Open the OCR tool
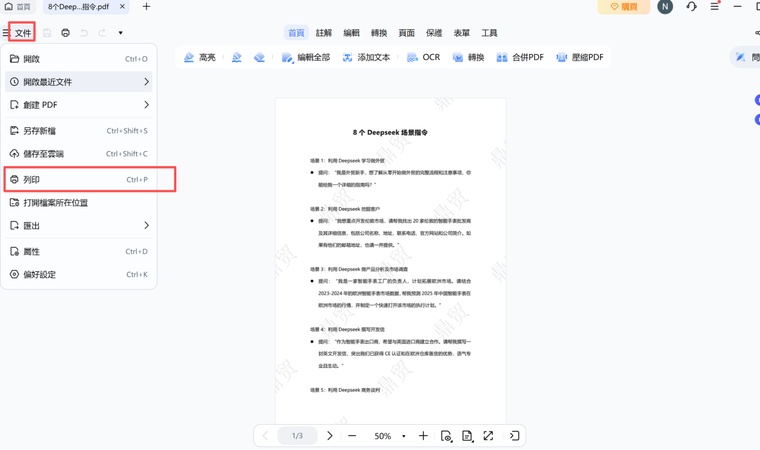This screenshot has width=760, height=450. 424,57
